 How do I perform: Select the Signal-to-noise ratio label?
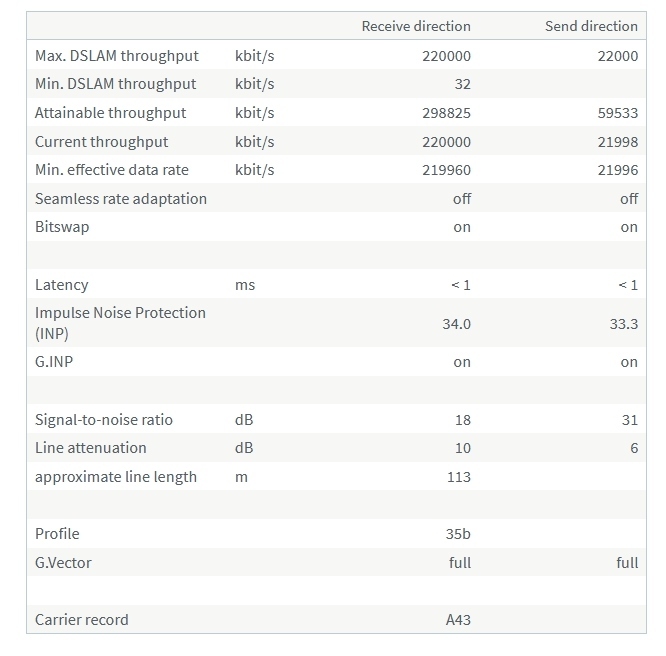click(x=104, y=420)
